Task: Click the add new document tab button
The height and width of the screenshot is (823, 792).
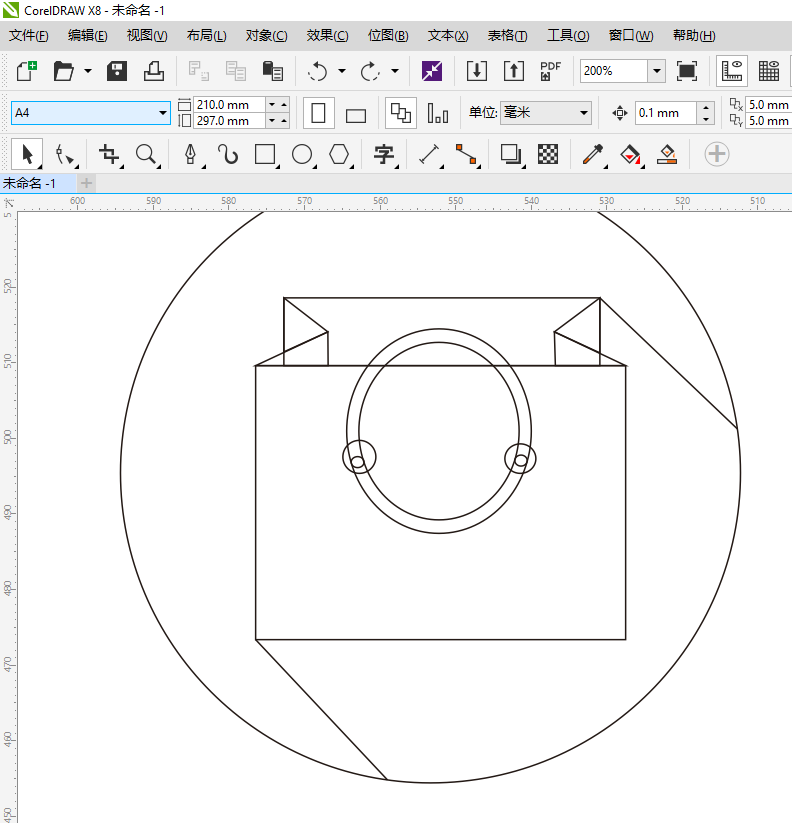Action: click(x=87, y=183)
